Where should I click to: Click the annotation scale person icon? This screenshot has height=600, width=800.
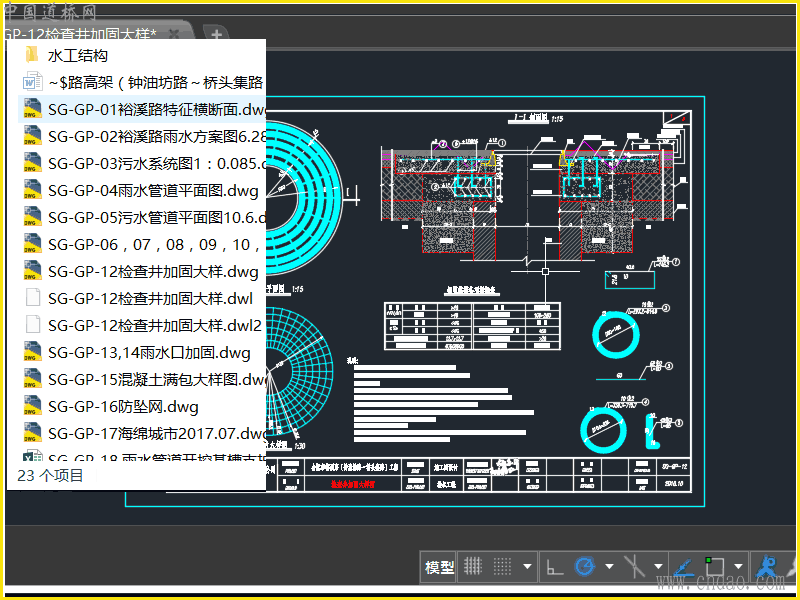[x=767, y=567]
